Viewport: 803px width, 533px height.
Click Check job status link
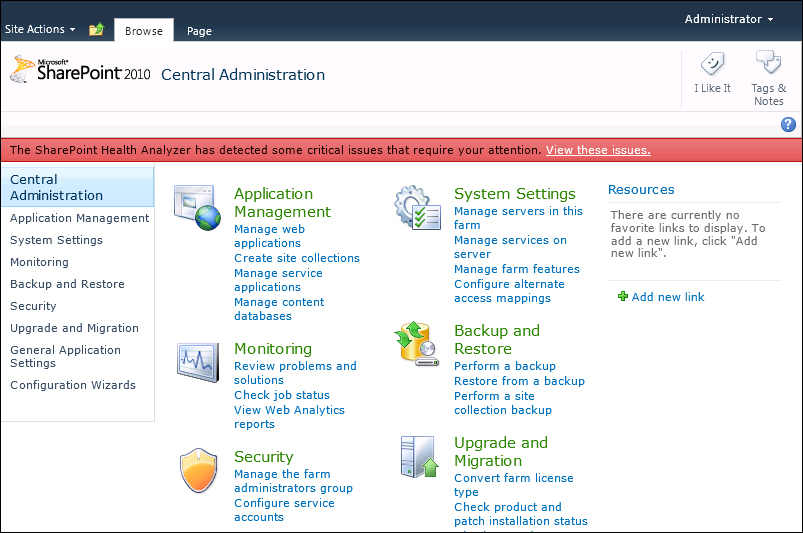[x=282, y=395]
